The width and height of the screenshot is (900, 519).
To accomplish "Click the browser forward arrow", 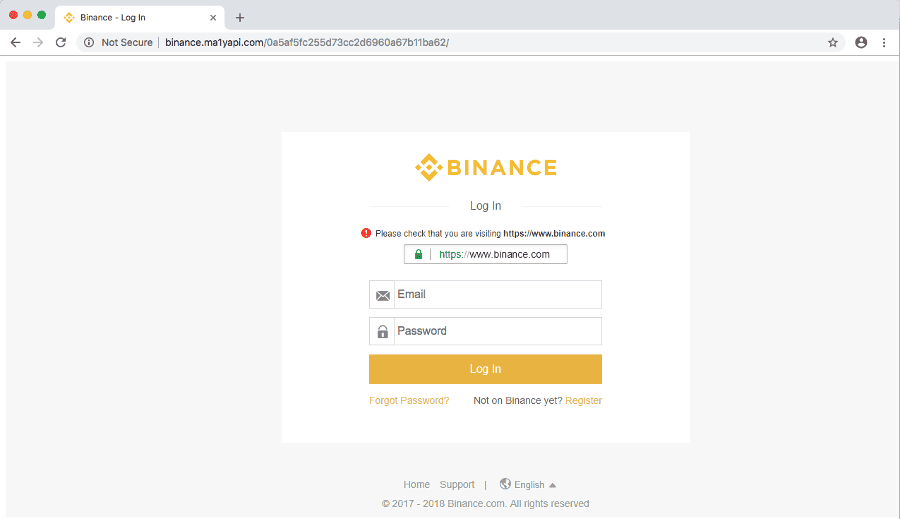I will pos(38,42).
